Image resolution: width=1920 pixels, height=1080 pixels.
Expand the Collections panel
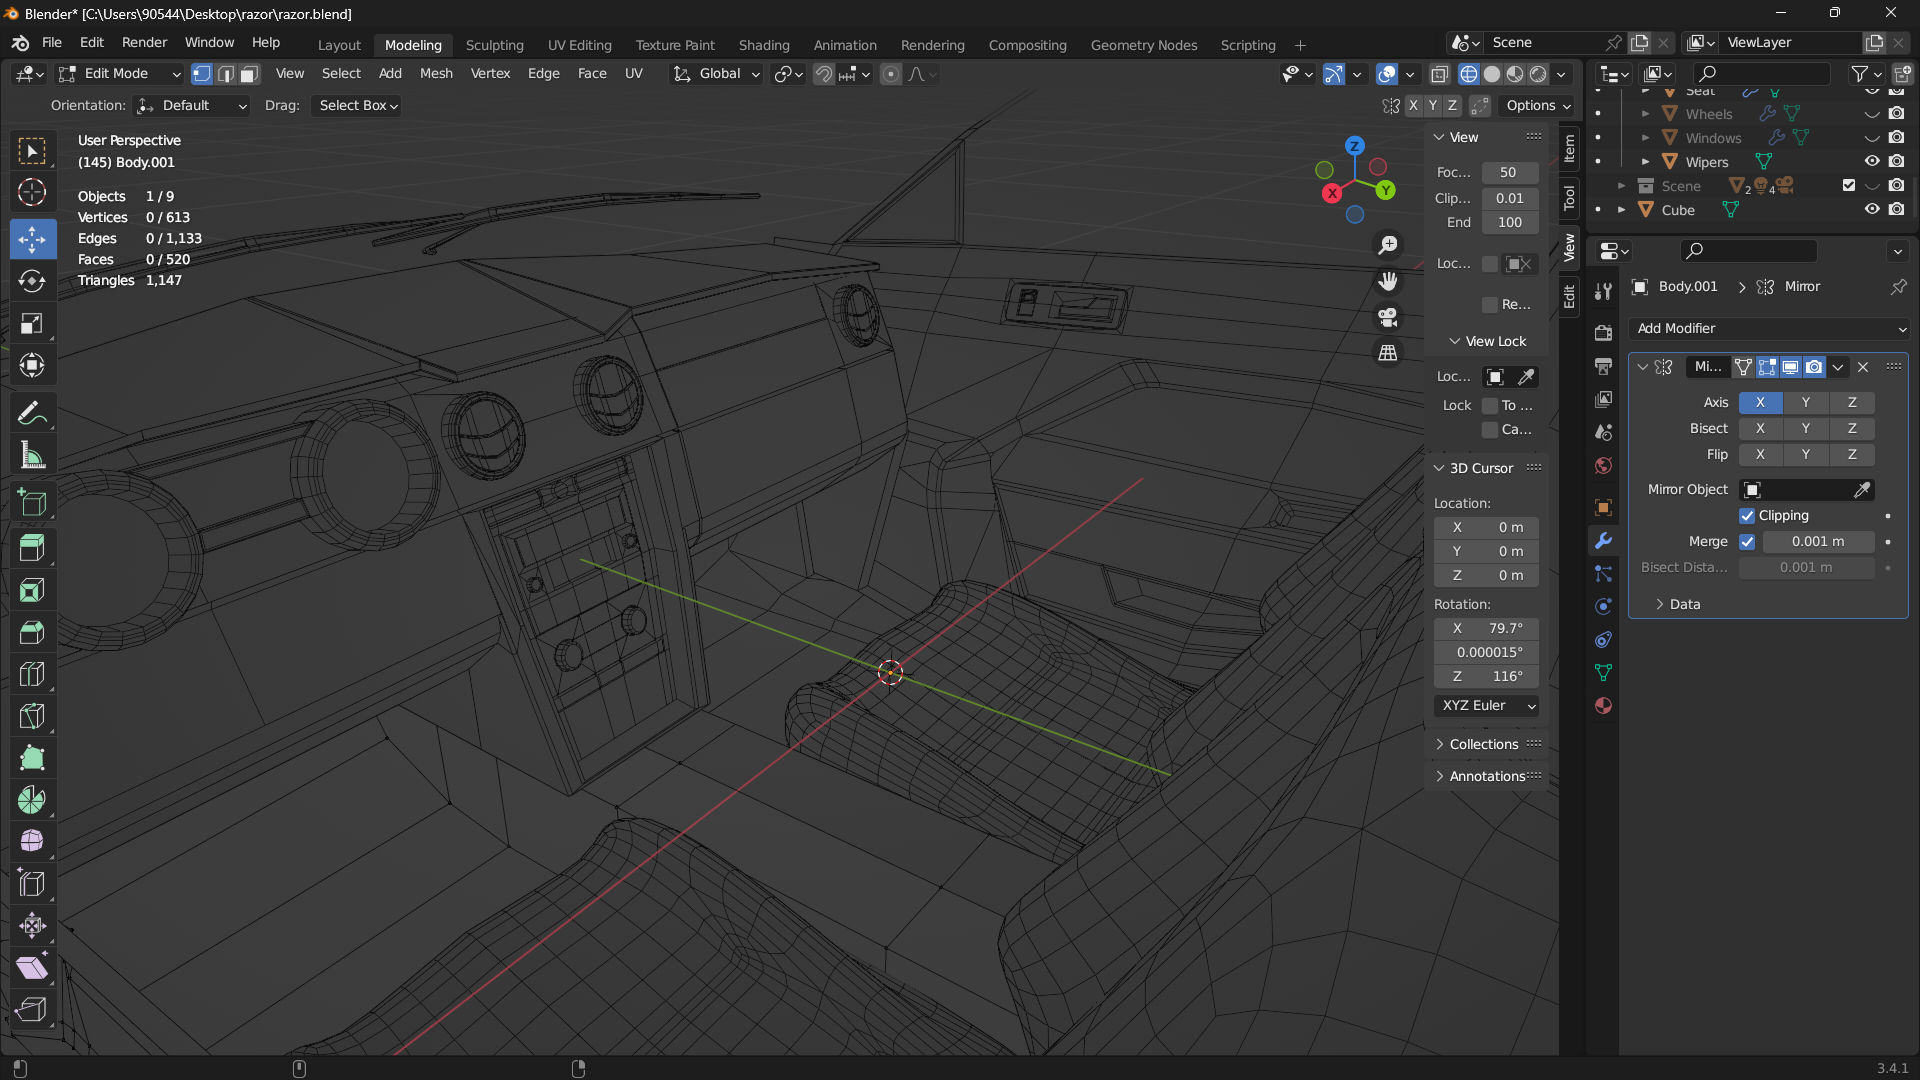tap(1483, 745)
